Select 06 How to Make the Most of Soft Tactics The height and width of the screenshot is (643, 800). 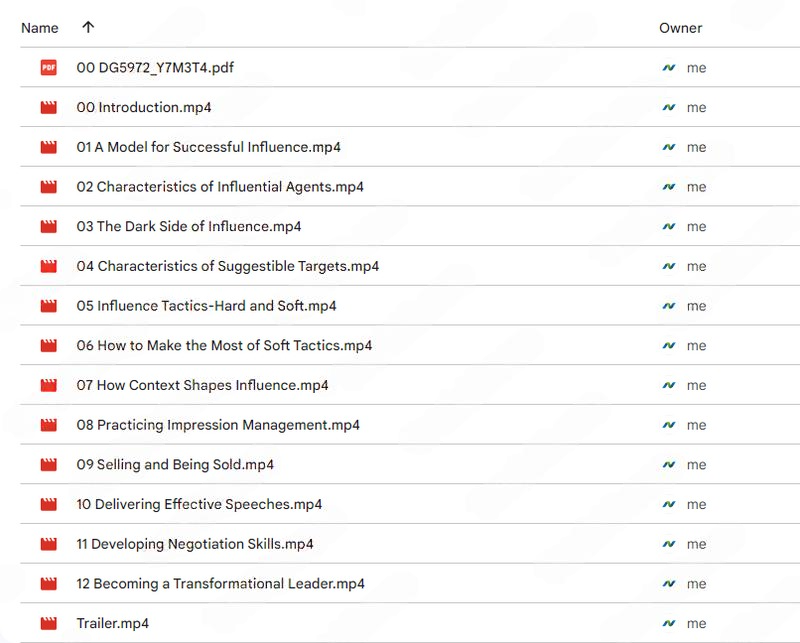[x=224, y=345]
